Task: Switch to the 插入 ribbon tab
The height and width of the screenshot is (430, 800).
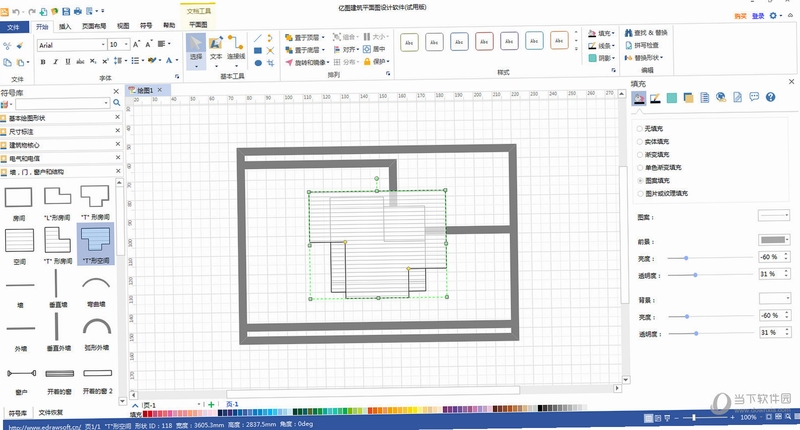Action: tap(65, 26)
